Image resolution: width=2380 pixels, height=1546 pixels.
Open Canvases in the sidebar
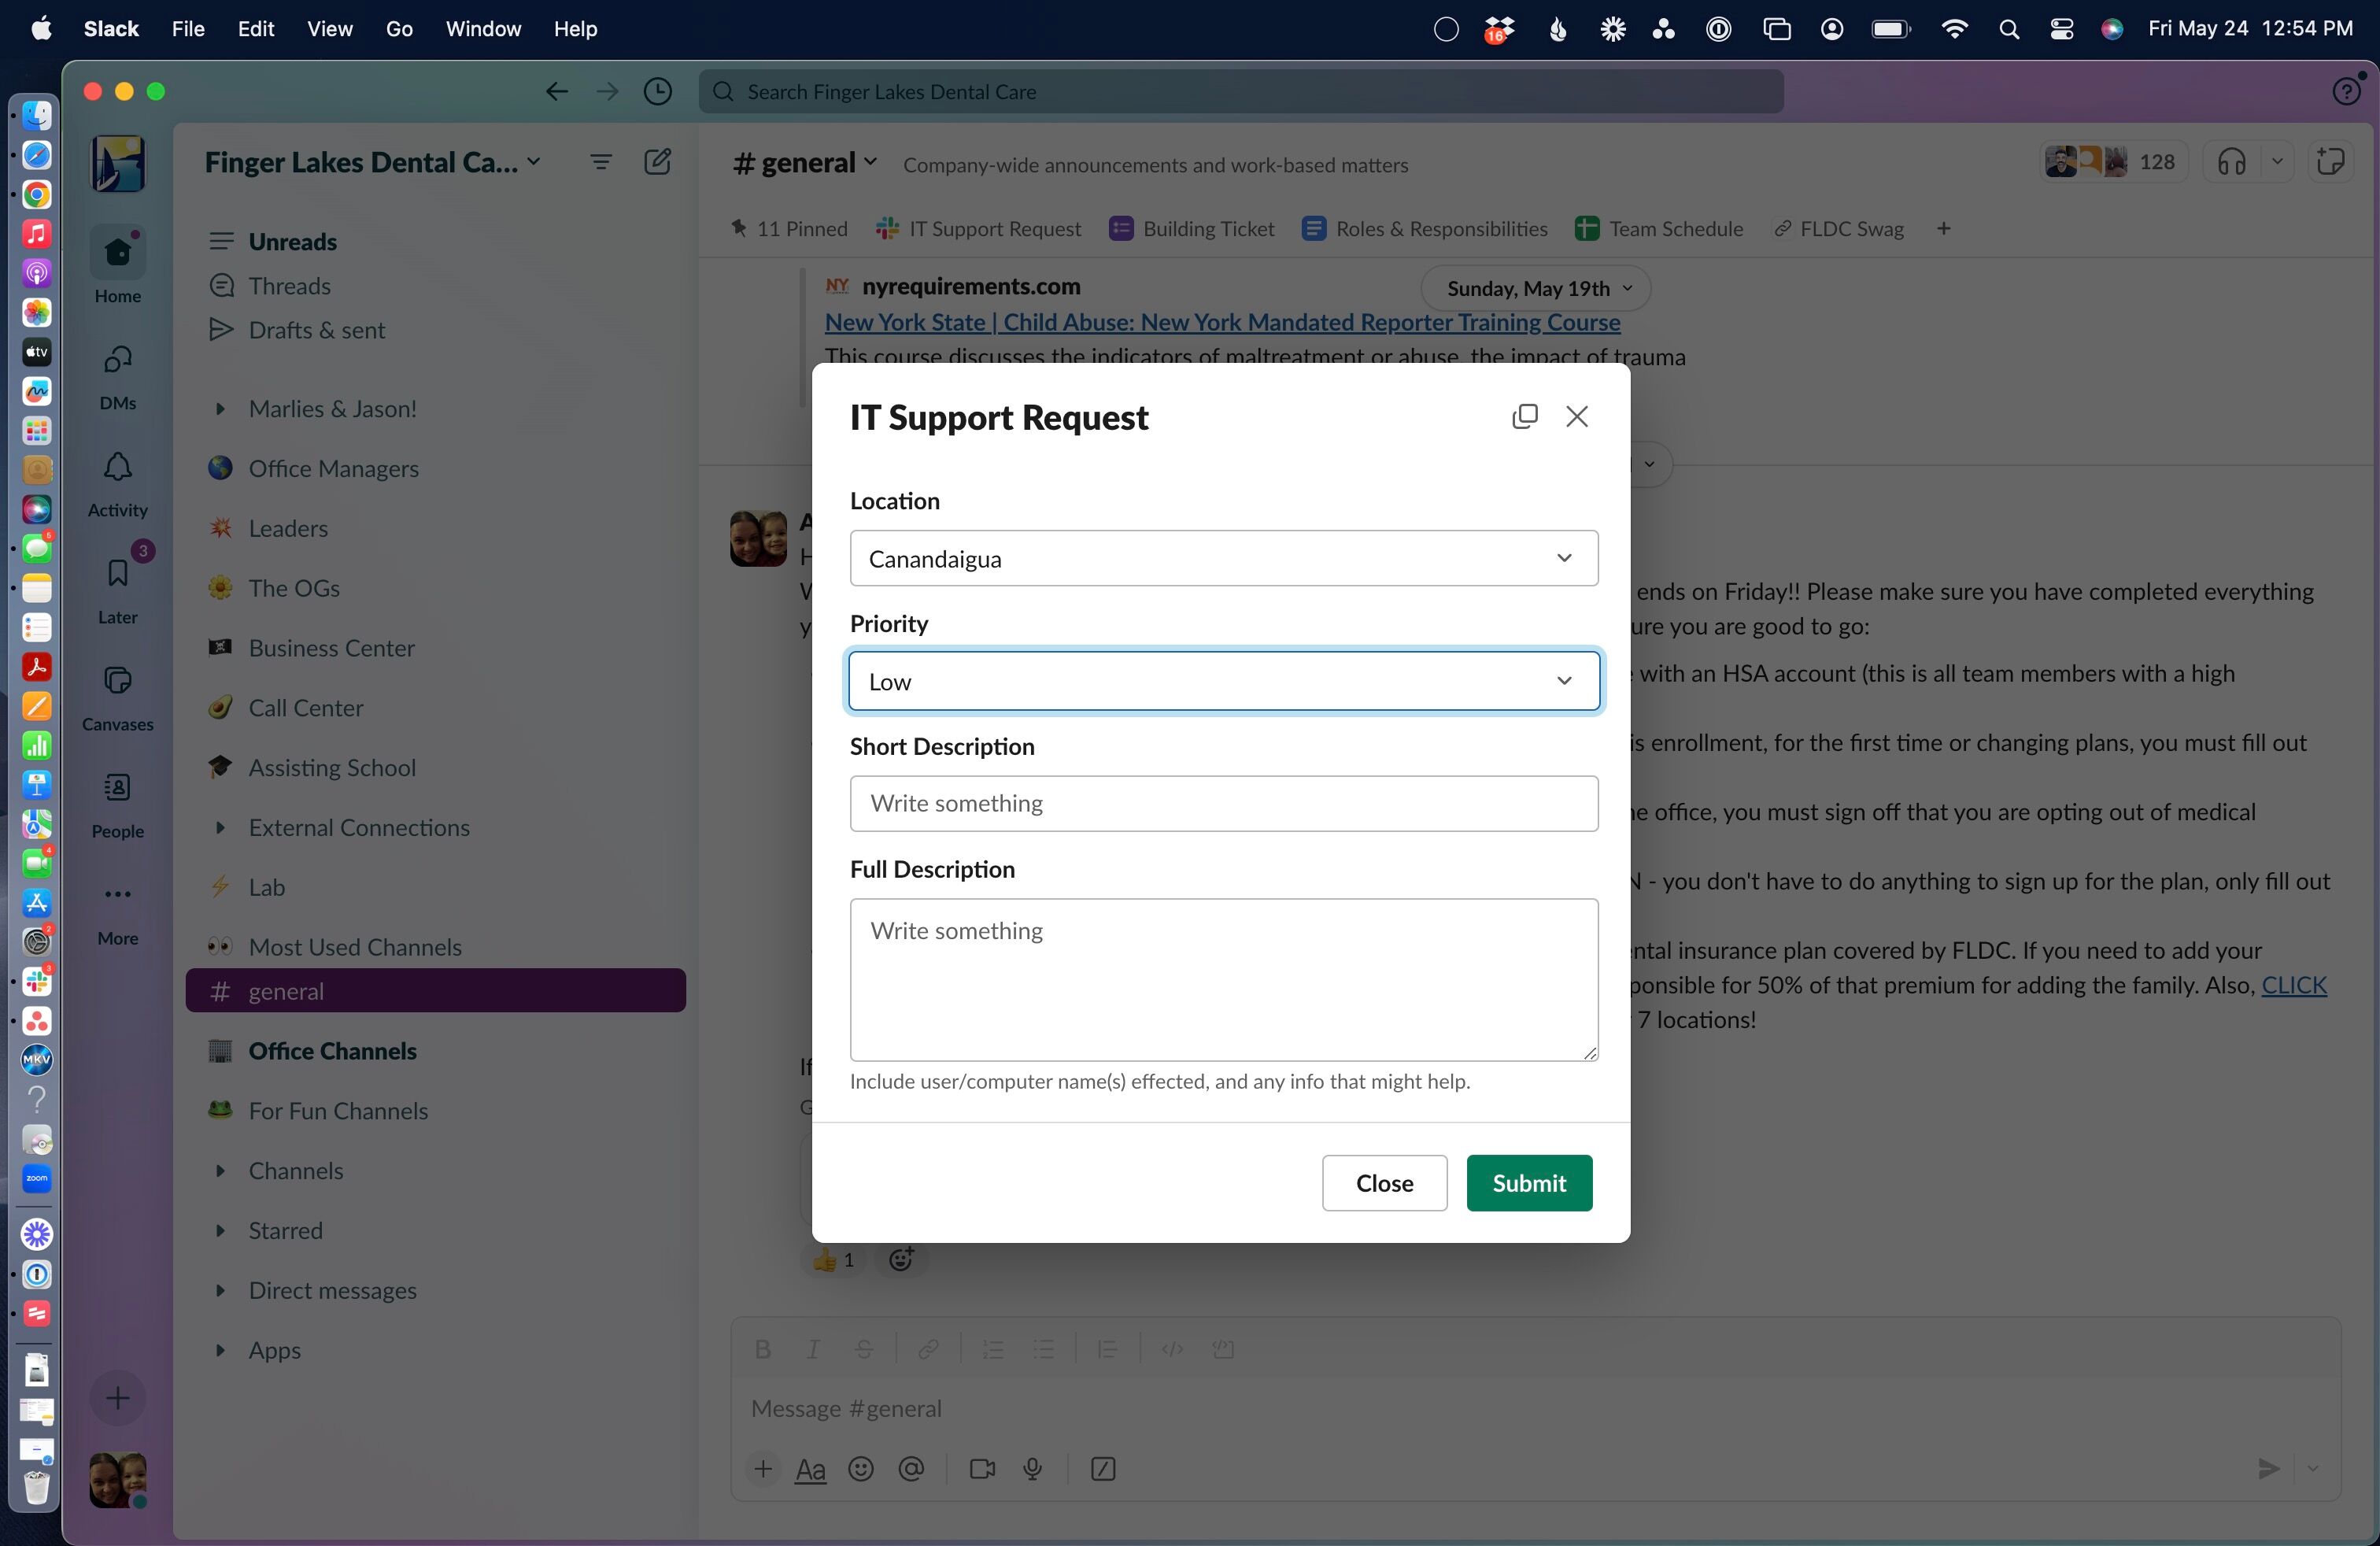[117, 681]
